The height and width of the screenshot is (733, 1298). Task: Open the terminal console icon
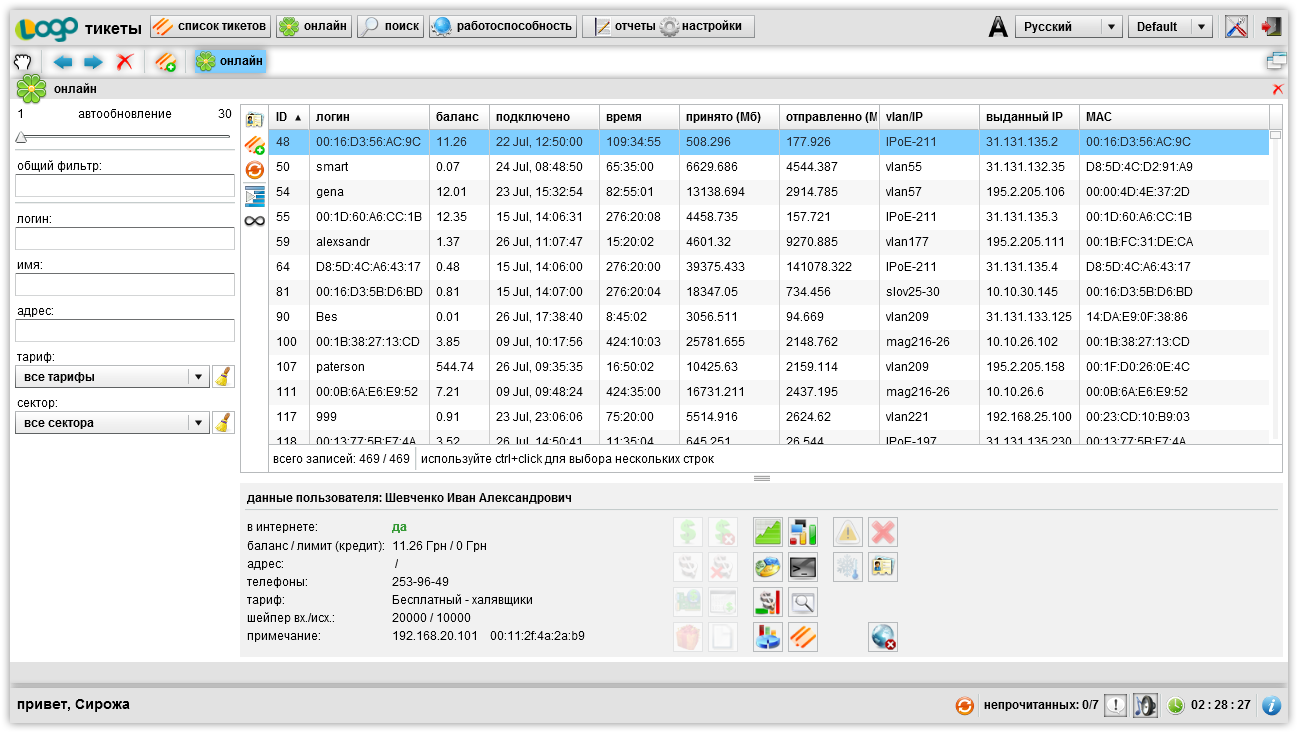[802, 568]
